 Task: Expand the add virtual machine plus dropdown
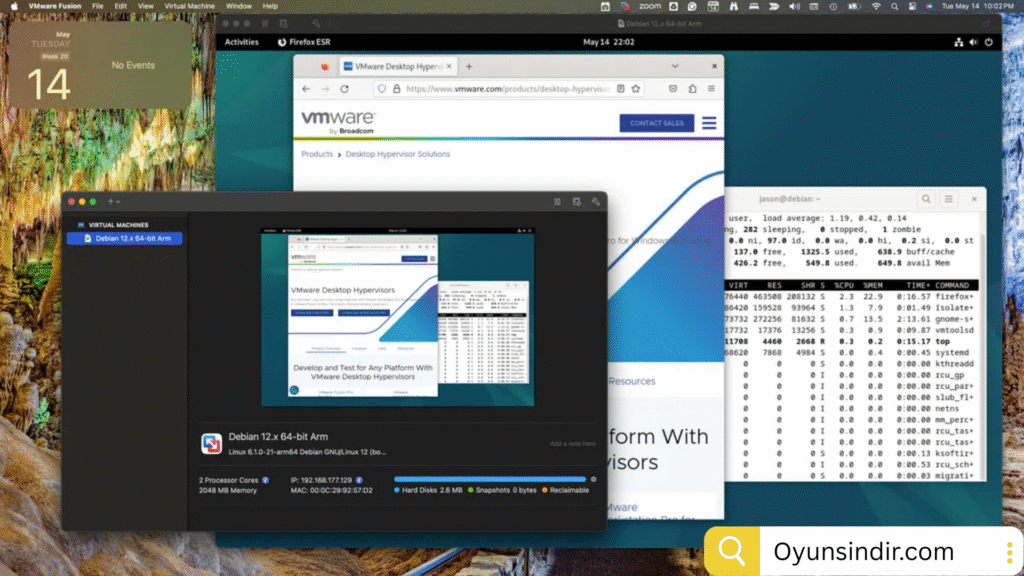coord(114,201)
